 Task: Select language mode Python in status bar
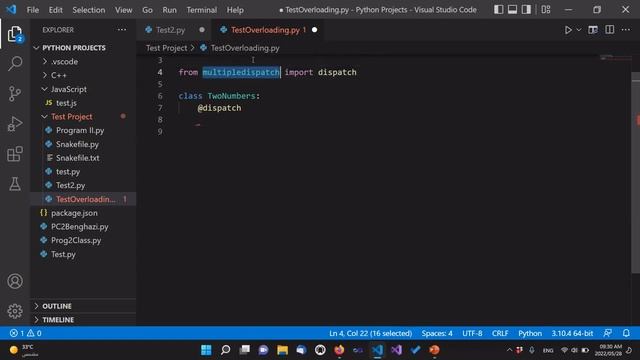pyautogui.click(x=530, y=333)
